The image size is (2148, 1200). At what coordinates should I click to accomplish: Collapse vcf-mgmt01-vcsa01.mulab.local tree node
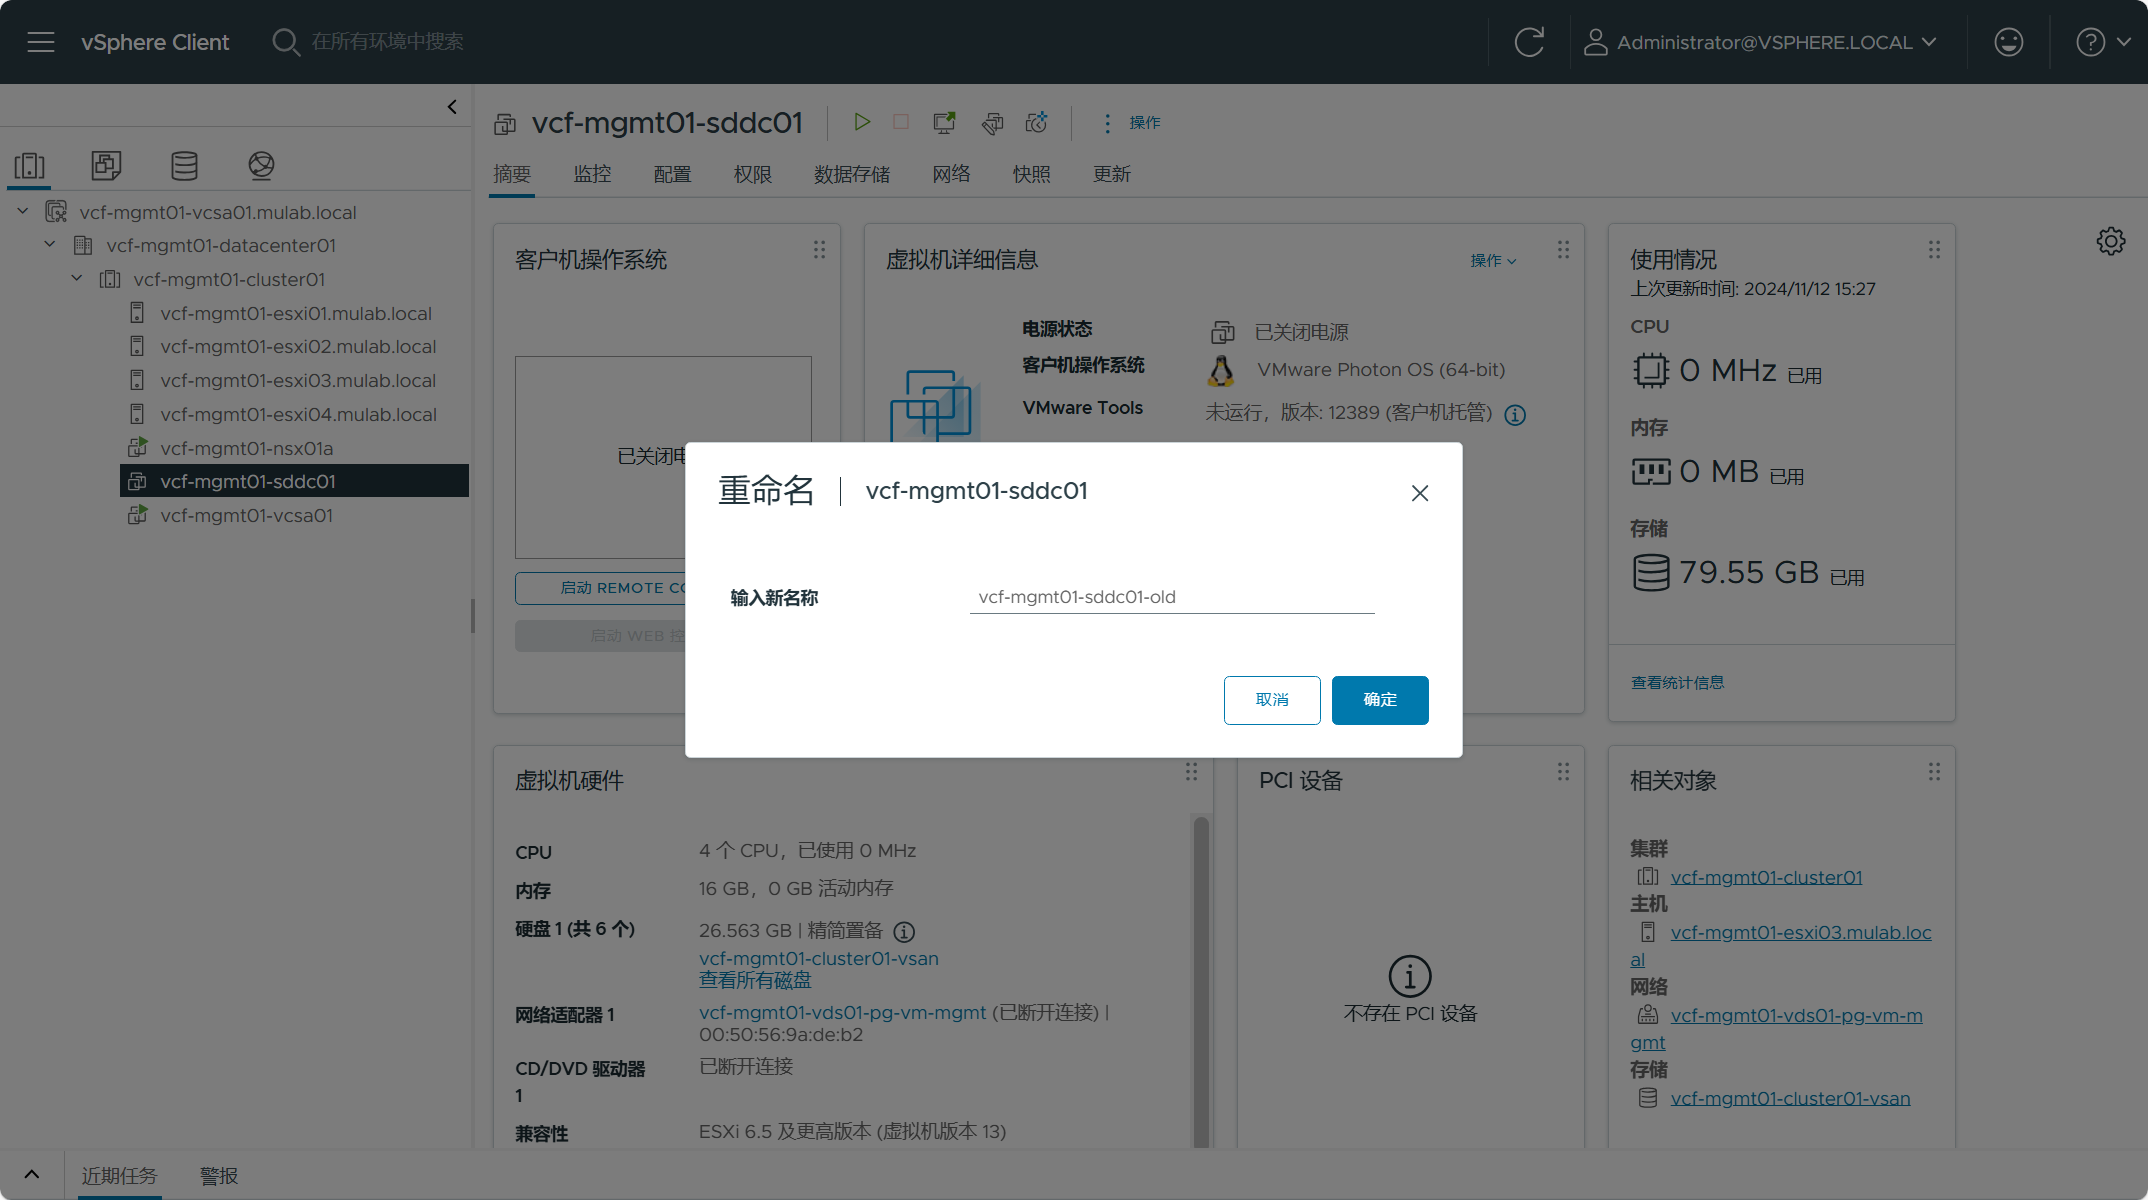coord(22,212)
